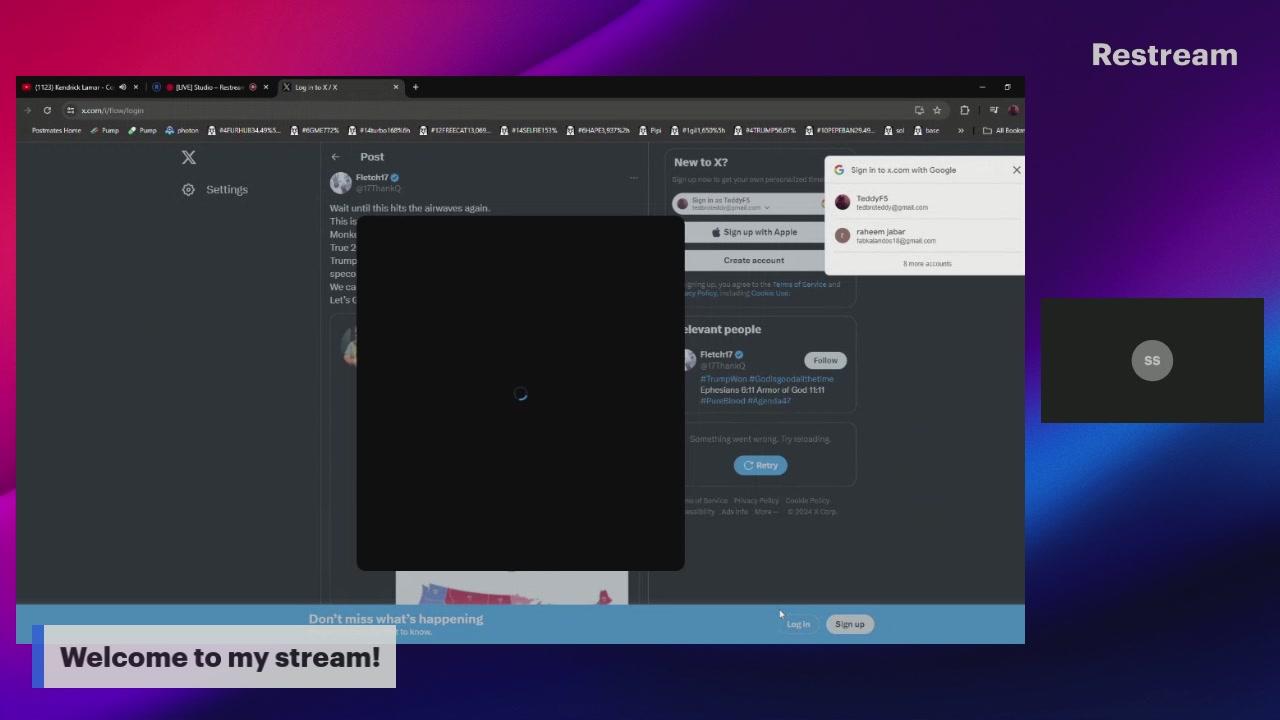Image resolution: width=1280 pixels, height=720 pixels.
Task: Close the Log in to X tab
Action: (396, 87)
